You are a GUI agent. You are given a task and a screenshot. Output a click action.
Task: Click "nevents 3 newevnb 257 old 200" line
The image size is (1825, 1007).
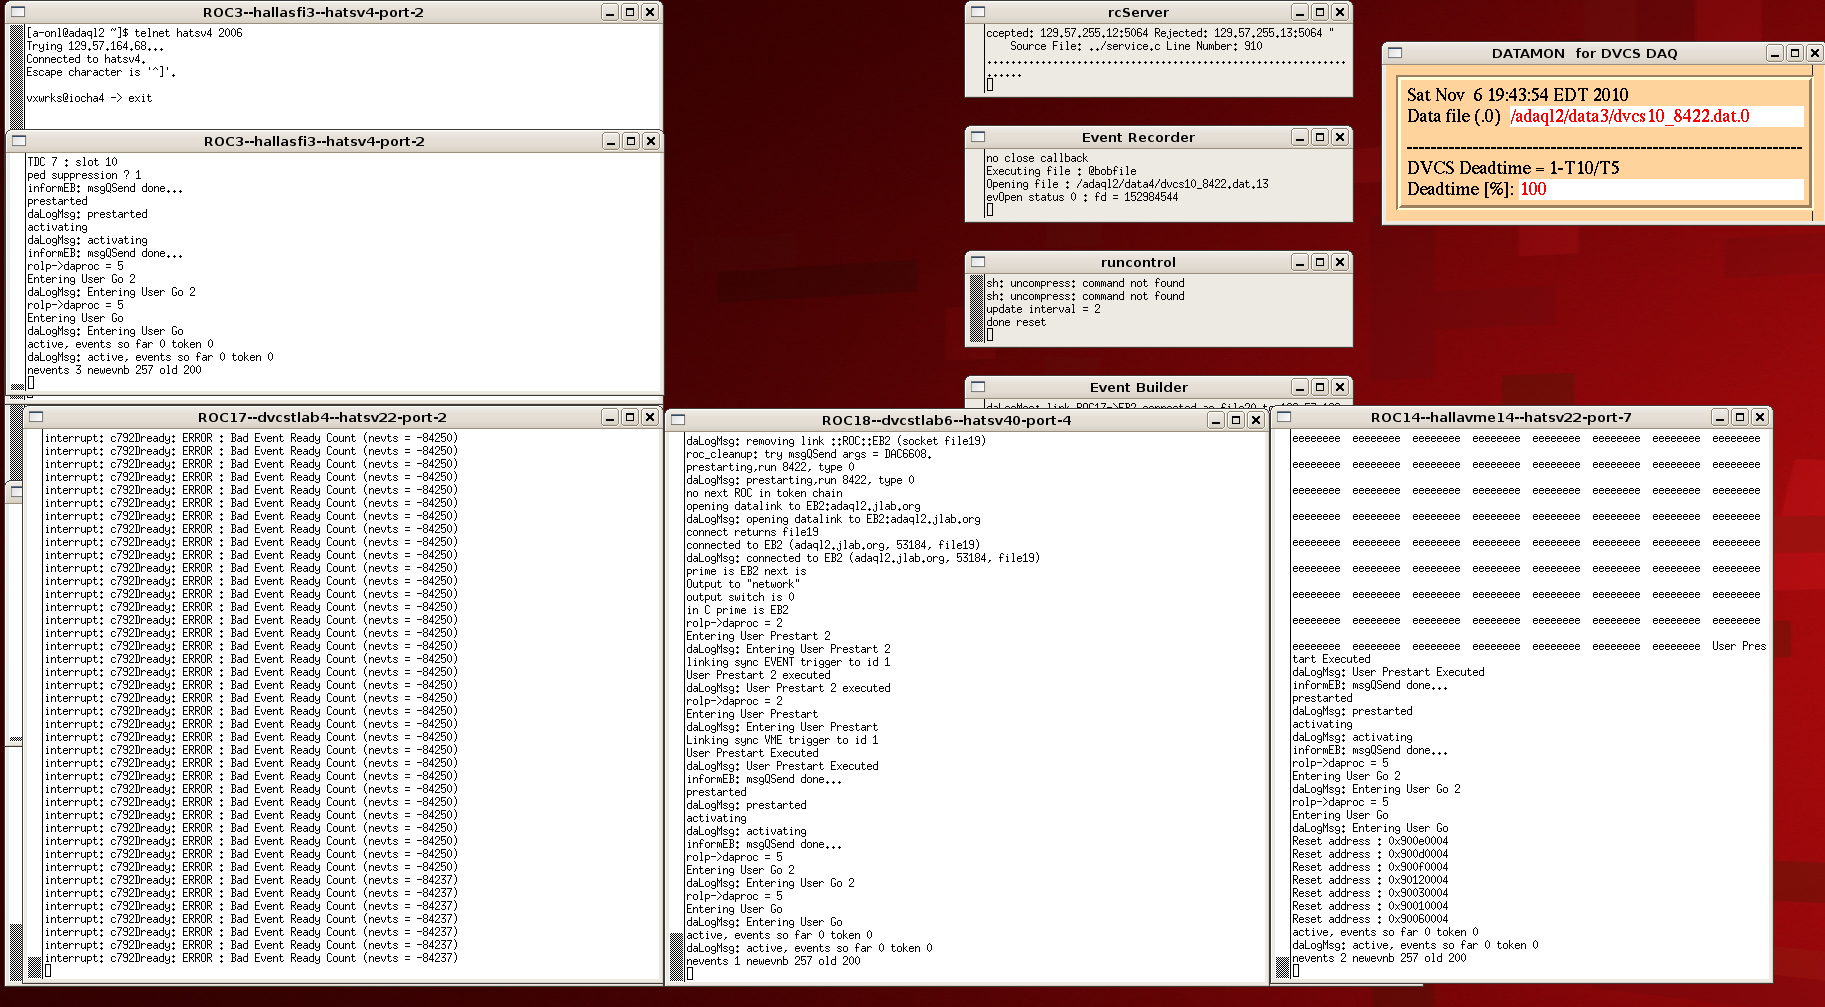click(x=114, y=370)
